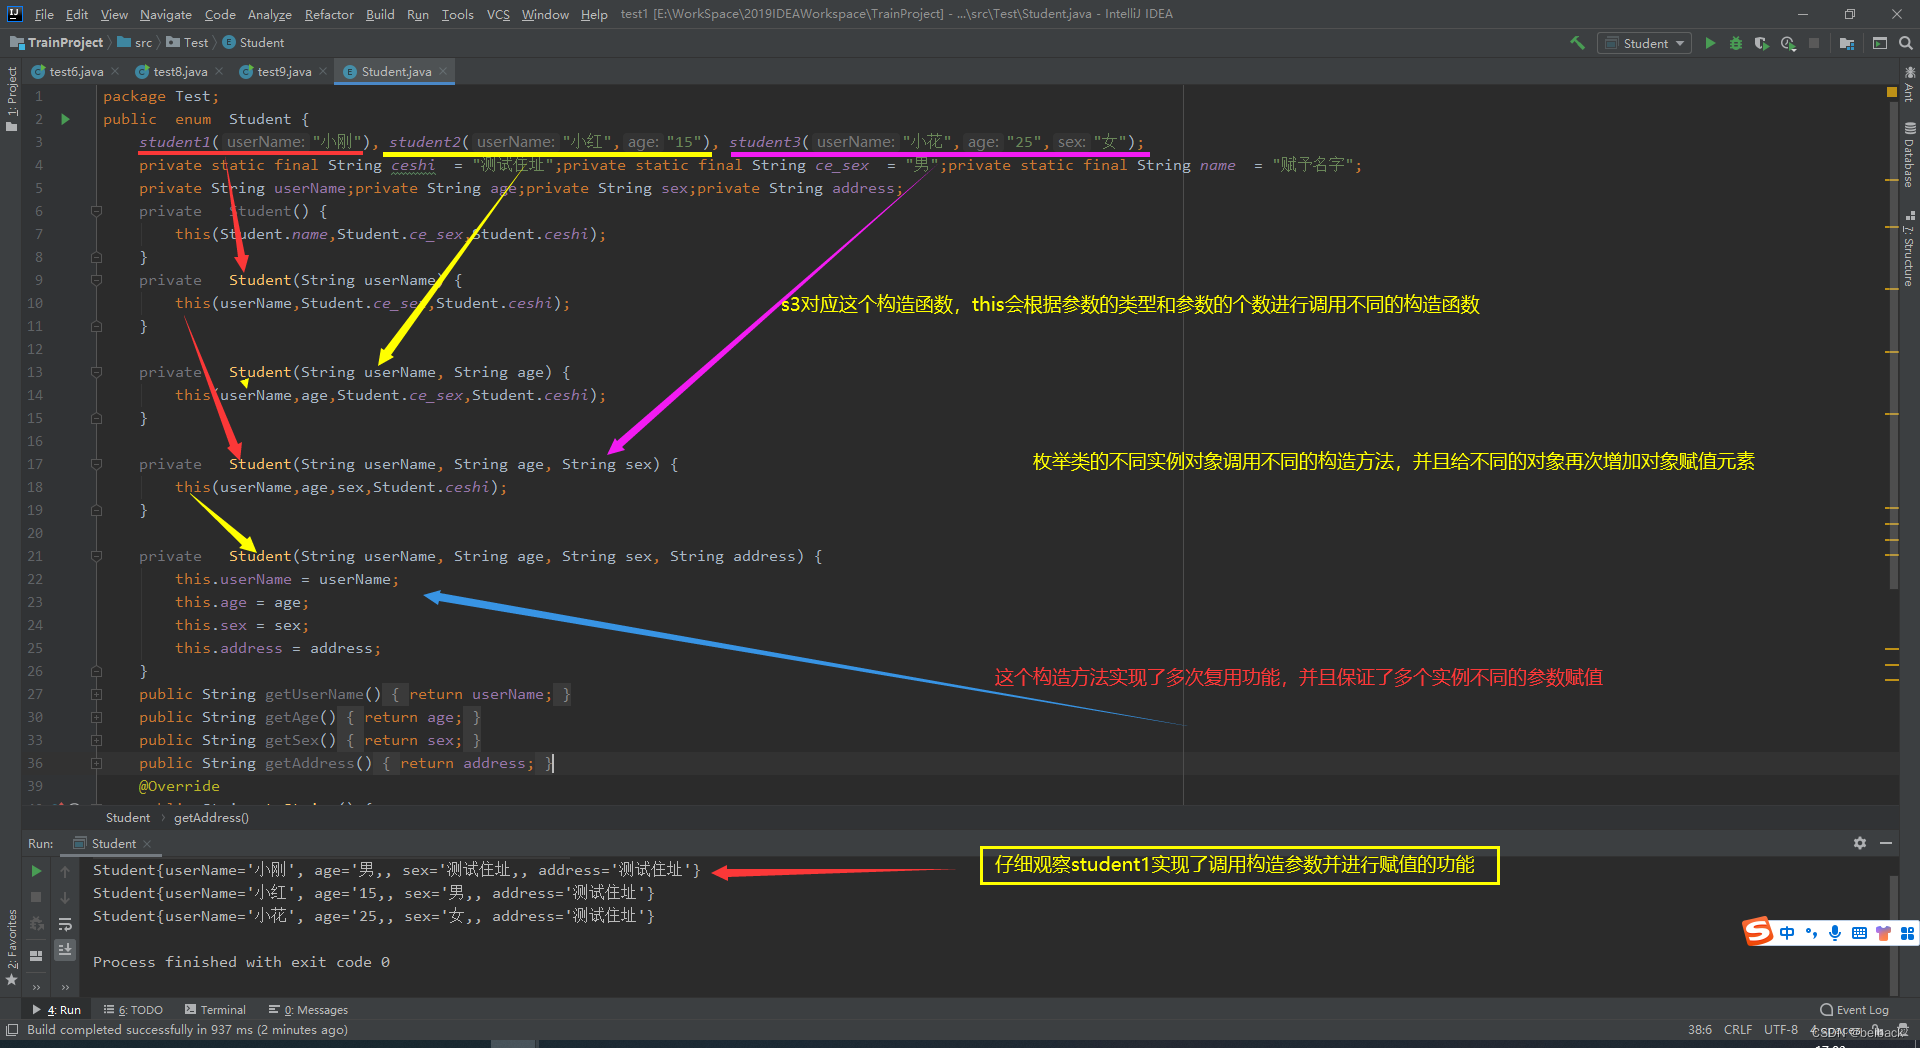Click the UTF-8 encoding in the status bar
This screenshot has width=1920, height=1048.
(1781, 1029)
